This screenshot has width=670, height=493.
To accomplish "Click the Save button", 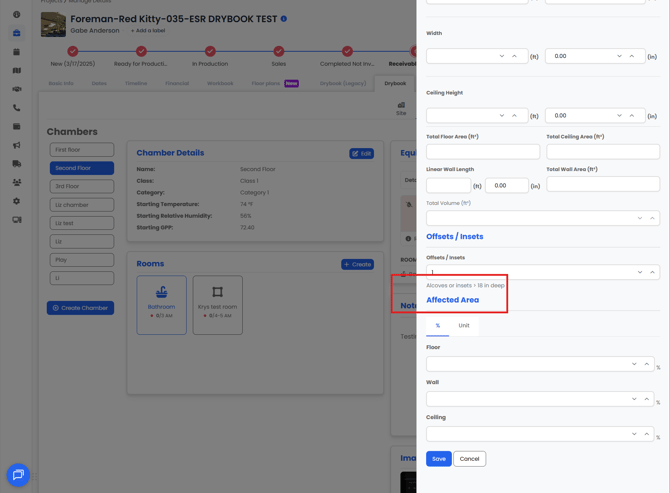I will (439, 459).
